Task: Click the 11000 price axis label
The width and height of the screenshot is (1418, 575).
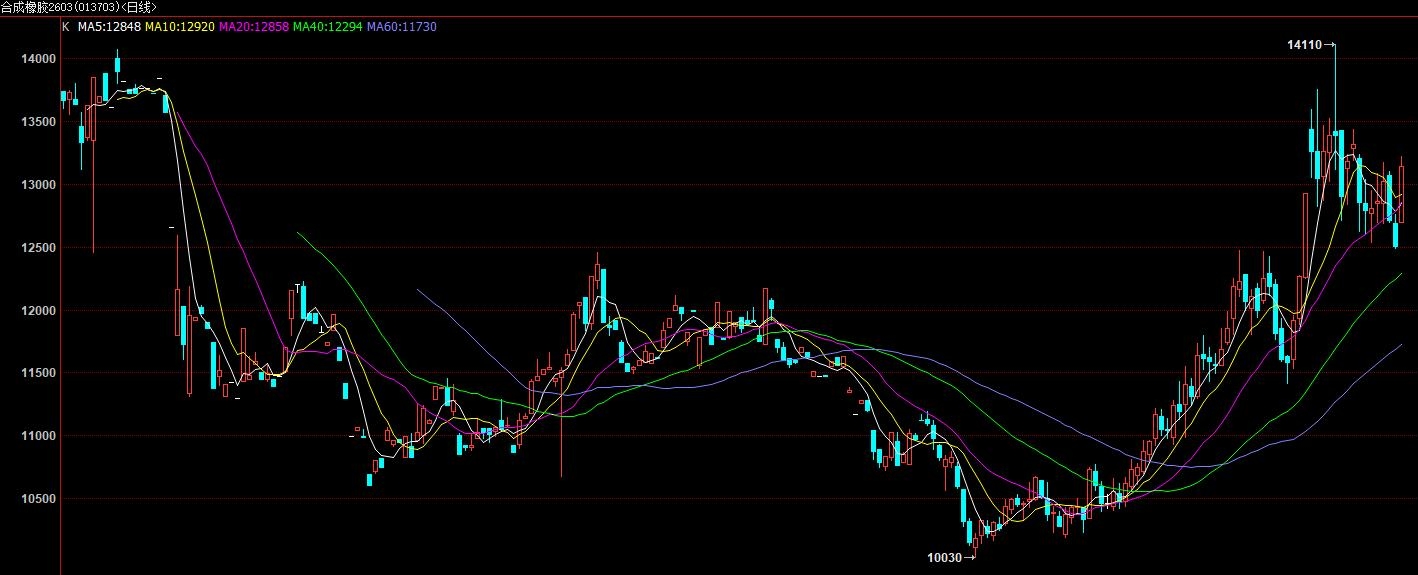Action: coord(37,436)
